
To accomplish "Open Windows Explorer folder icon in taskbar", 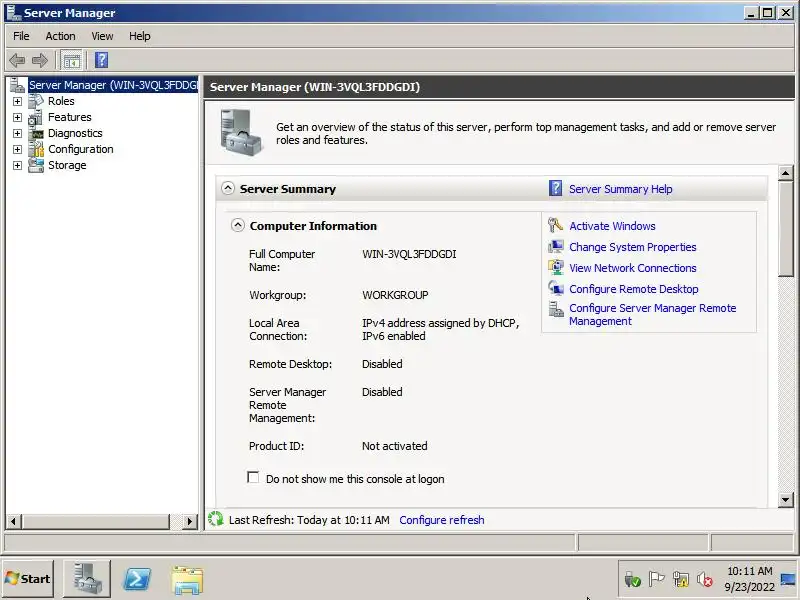I will (187, 580).
